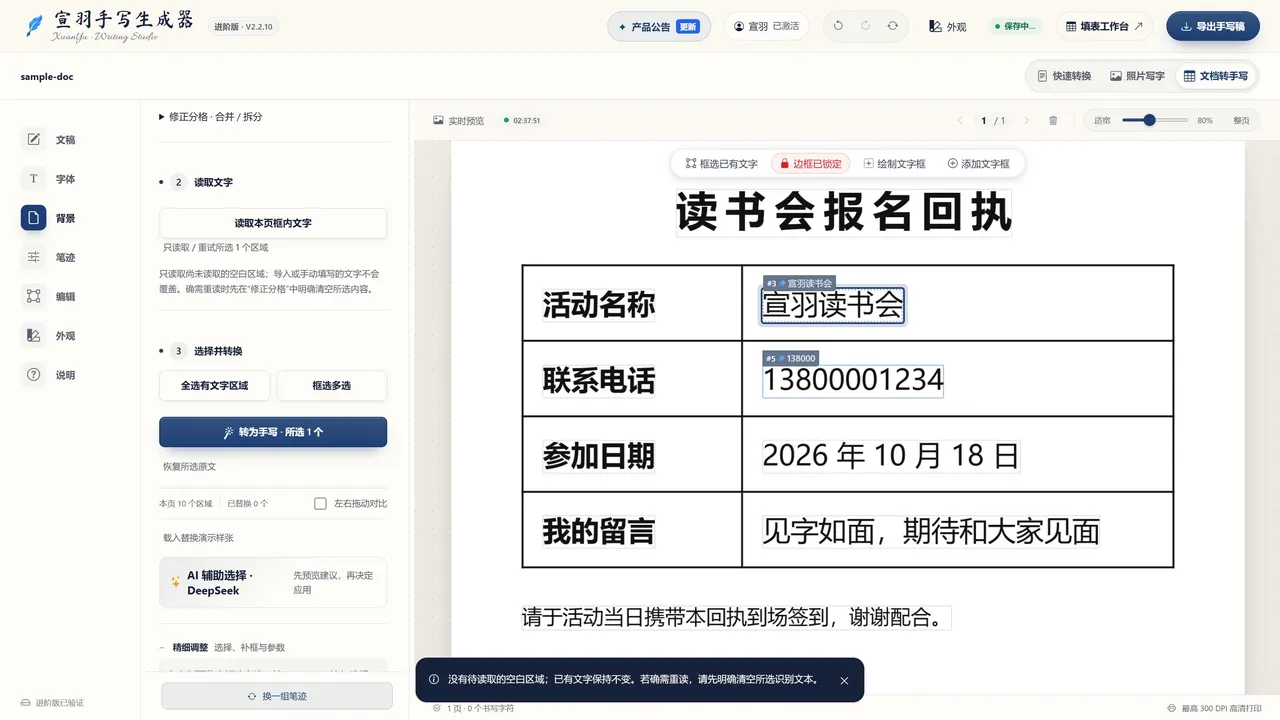
Task: Switch to the 照片写字 tab
Action: coord(1137,76)
